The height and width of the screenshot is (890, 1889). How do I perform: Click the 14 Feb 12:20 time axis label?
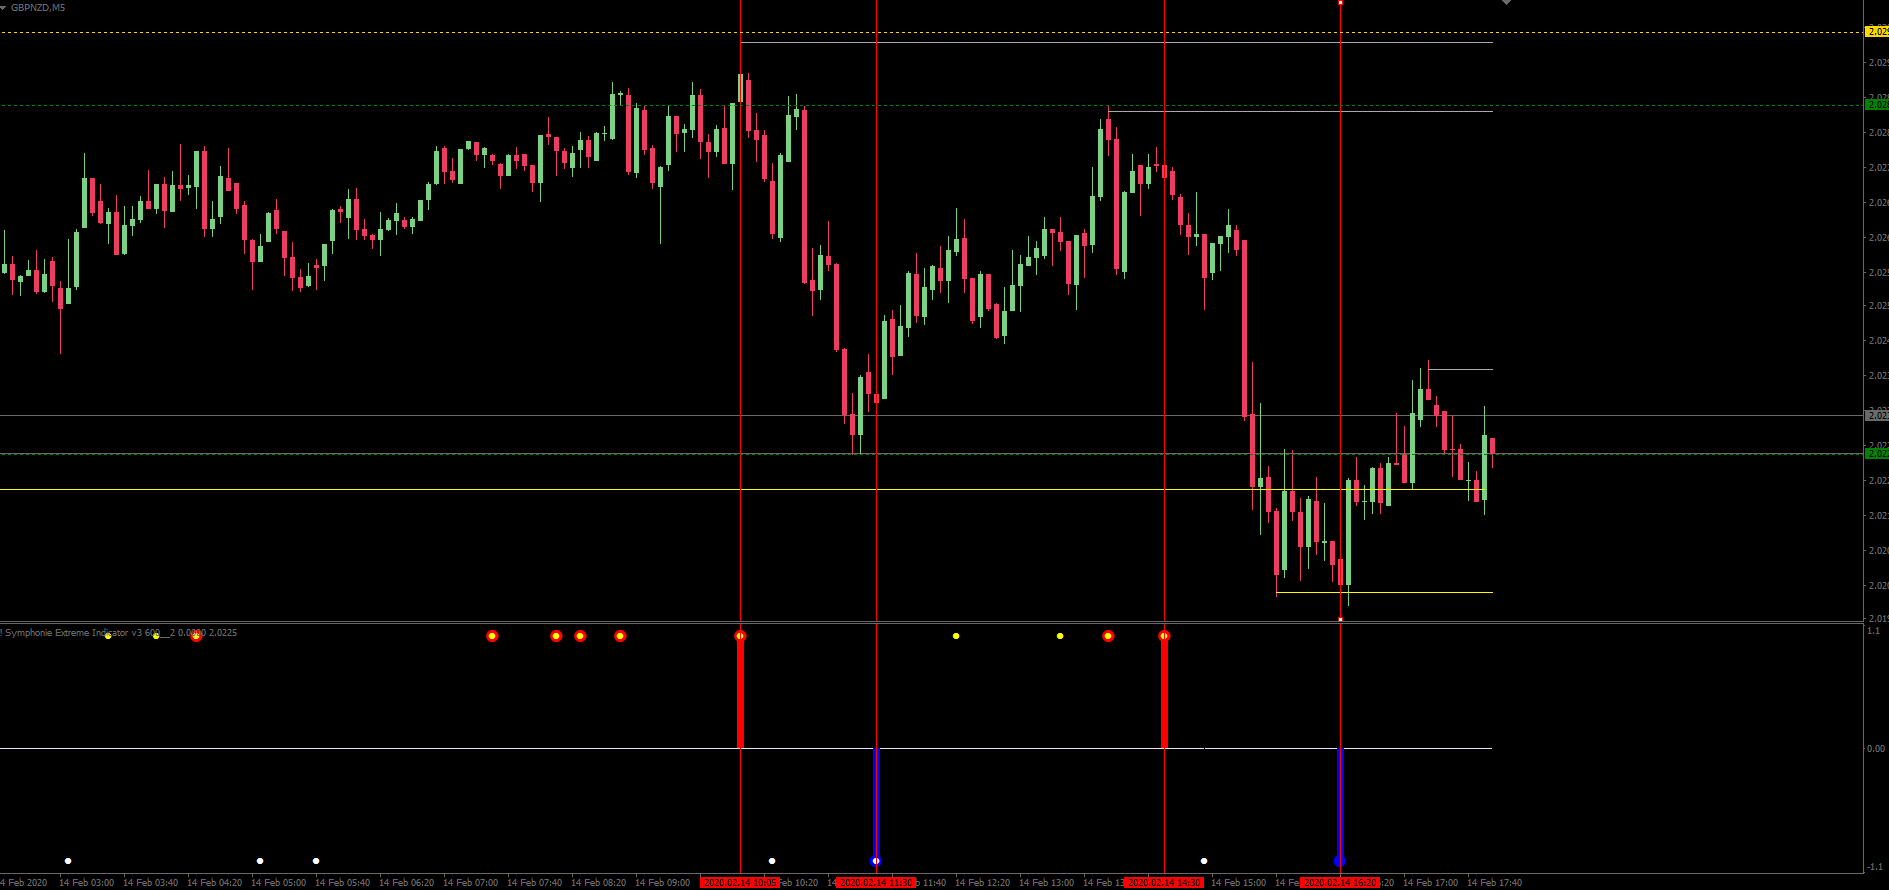coord(982,883)
